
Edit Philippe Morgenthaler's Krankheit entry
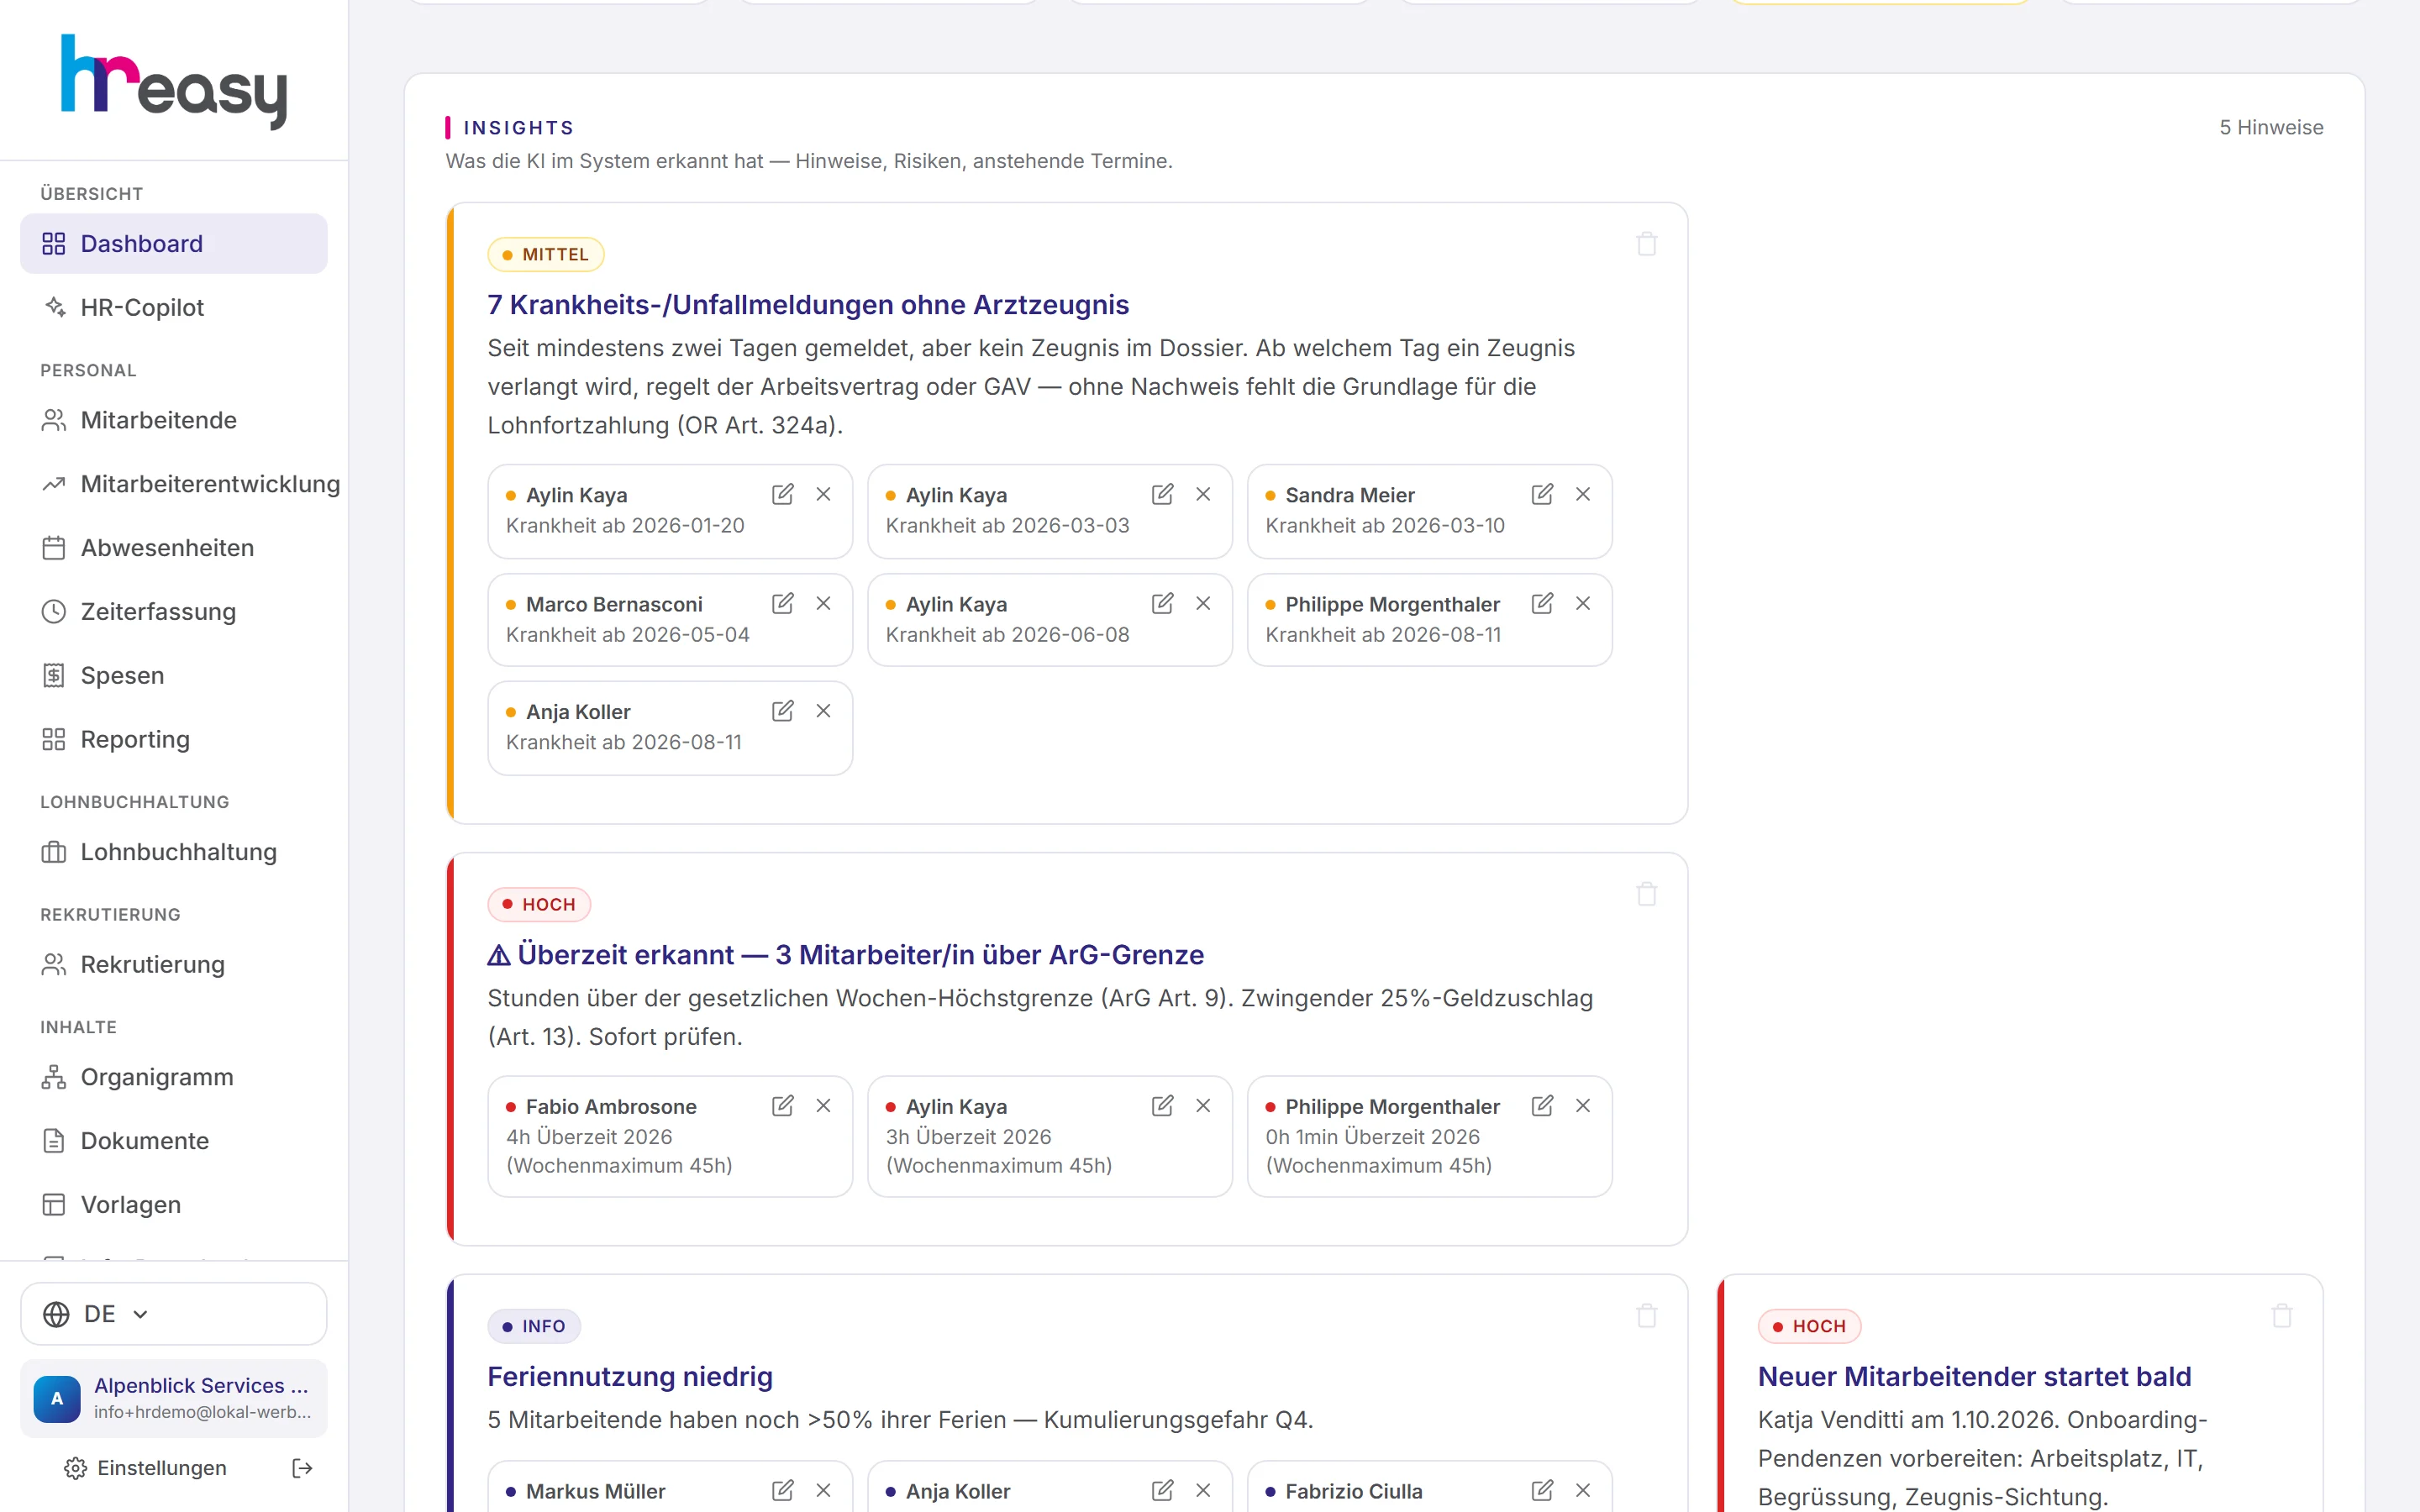pos(1542,603)
